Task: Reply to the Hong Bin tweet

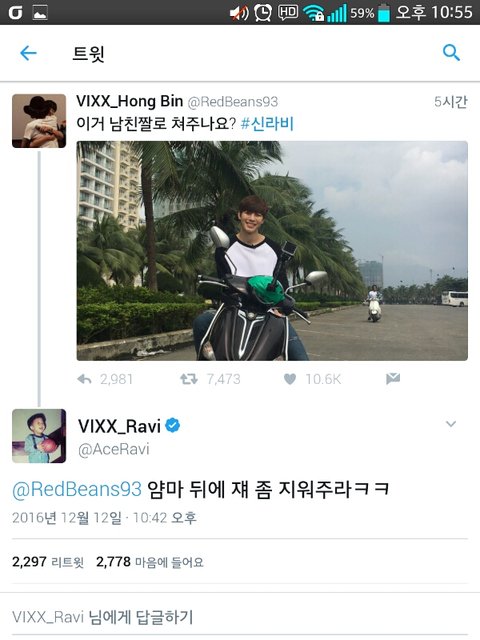Action: click(x=84, y=380)
